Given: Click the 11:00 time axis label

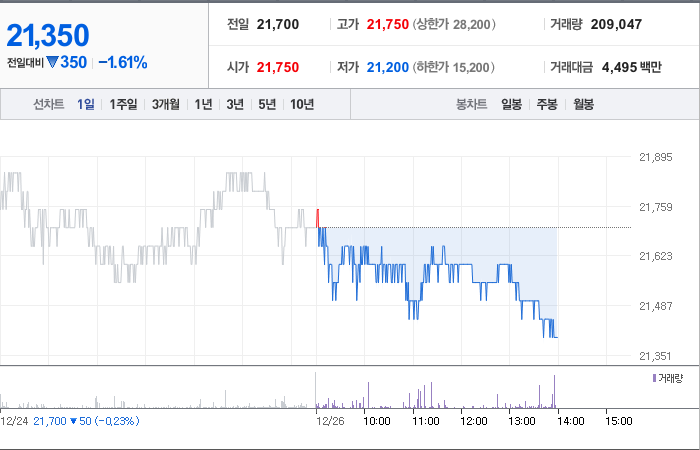Looking at the screenshot, I should (x=425, y=421).
